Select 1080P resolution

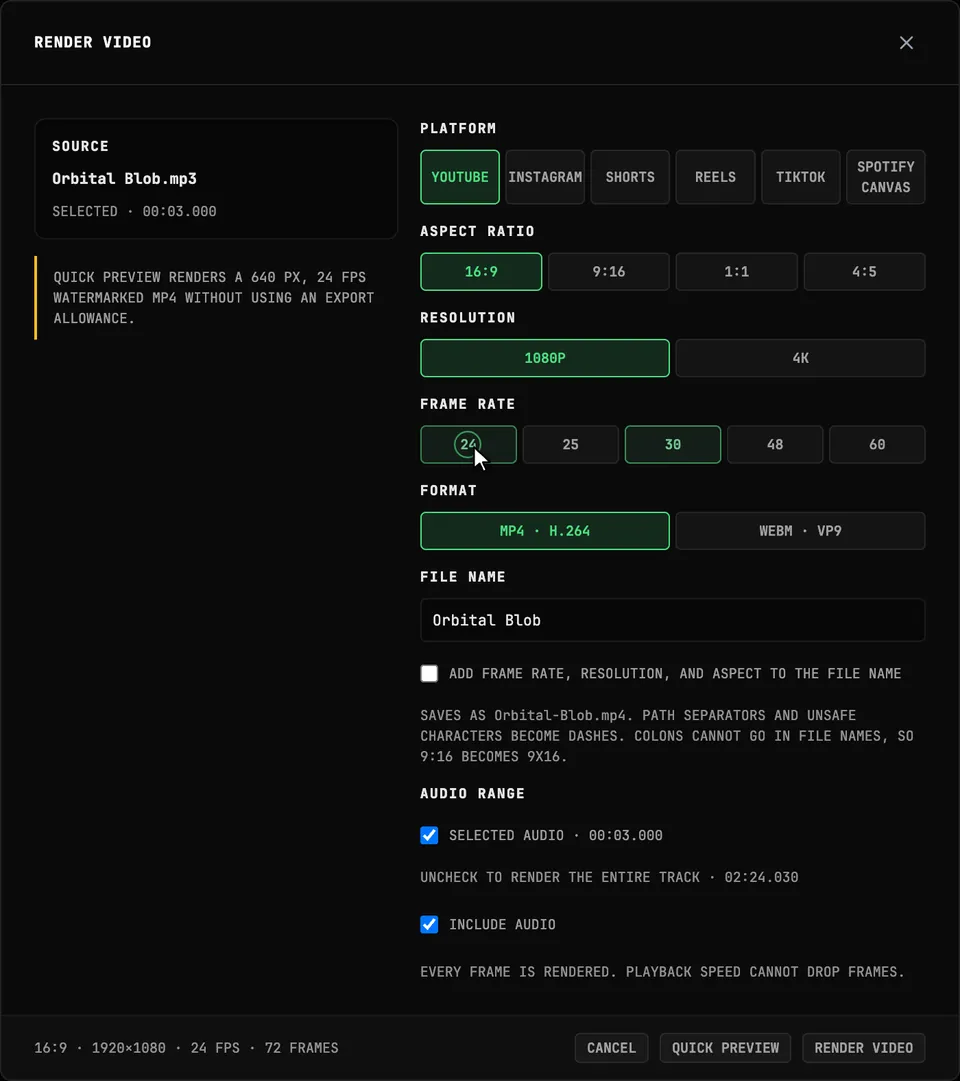pyautogui.click(x=545, y=358)
